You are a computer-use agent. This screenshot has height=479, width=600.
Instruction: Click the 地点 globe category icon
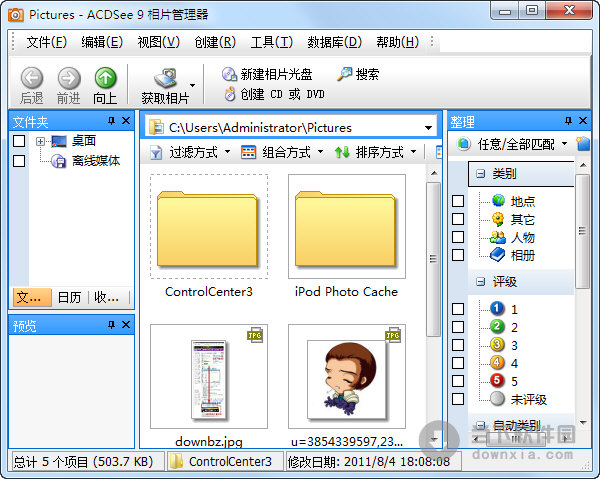coord(498,200)
